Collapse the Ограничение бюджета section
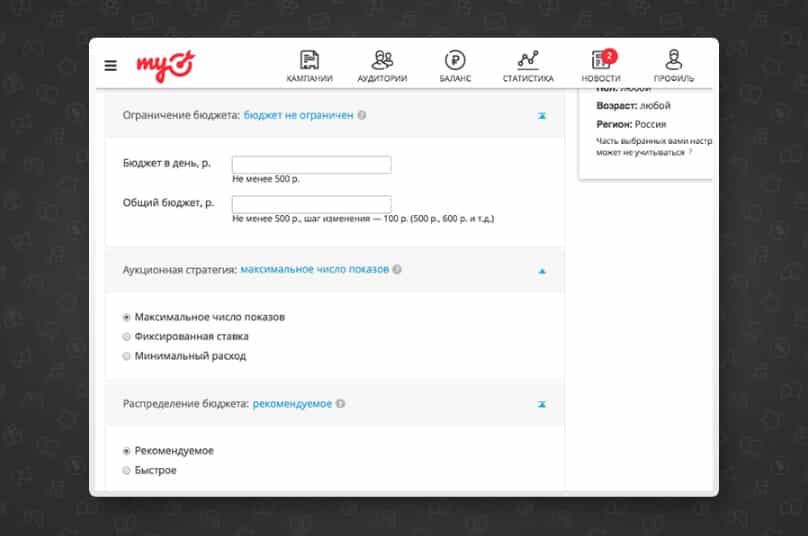This screenshot has width=808, height=536. pyautogui.click(x=542, y=116)
